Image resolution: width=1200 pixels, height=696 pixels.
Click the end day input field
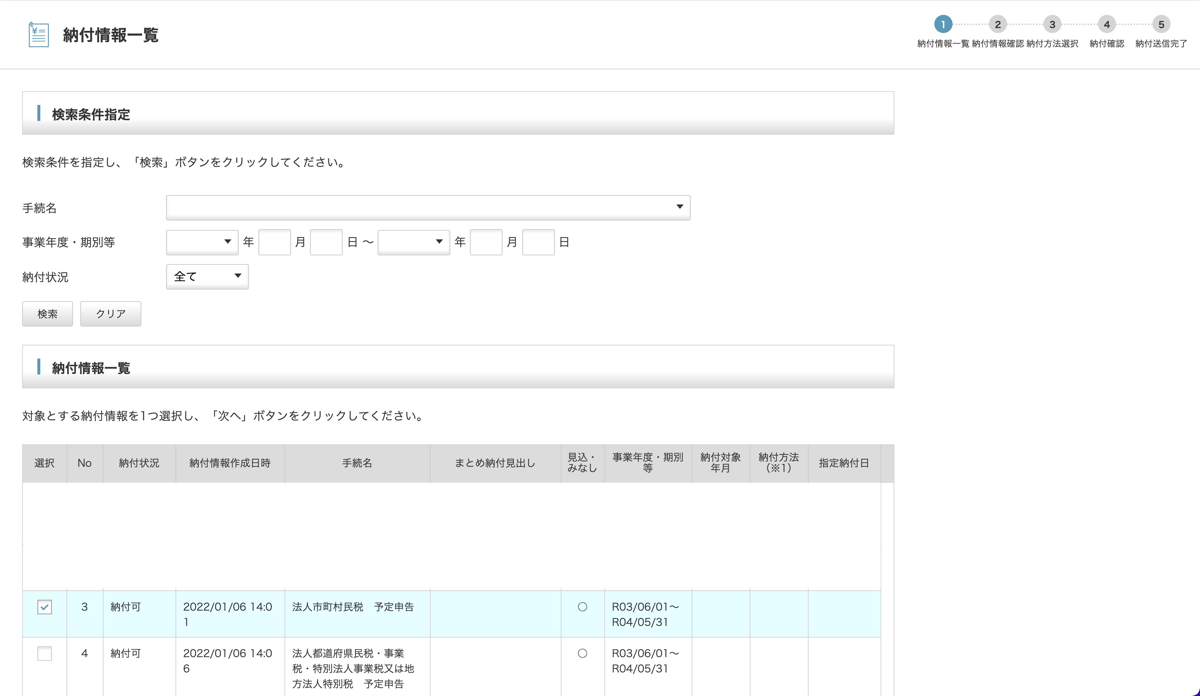(538, 242)
